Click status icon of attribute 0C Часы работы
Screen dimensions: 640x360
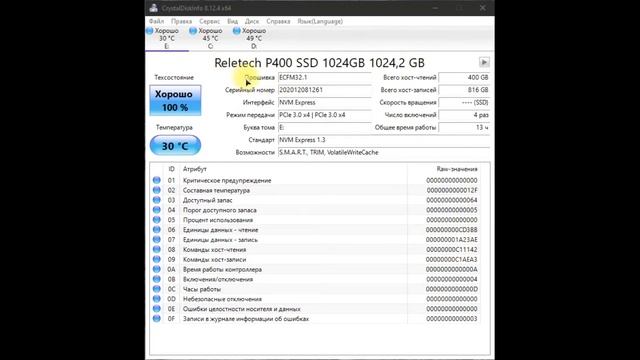157,289
